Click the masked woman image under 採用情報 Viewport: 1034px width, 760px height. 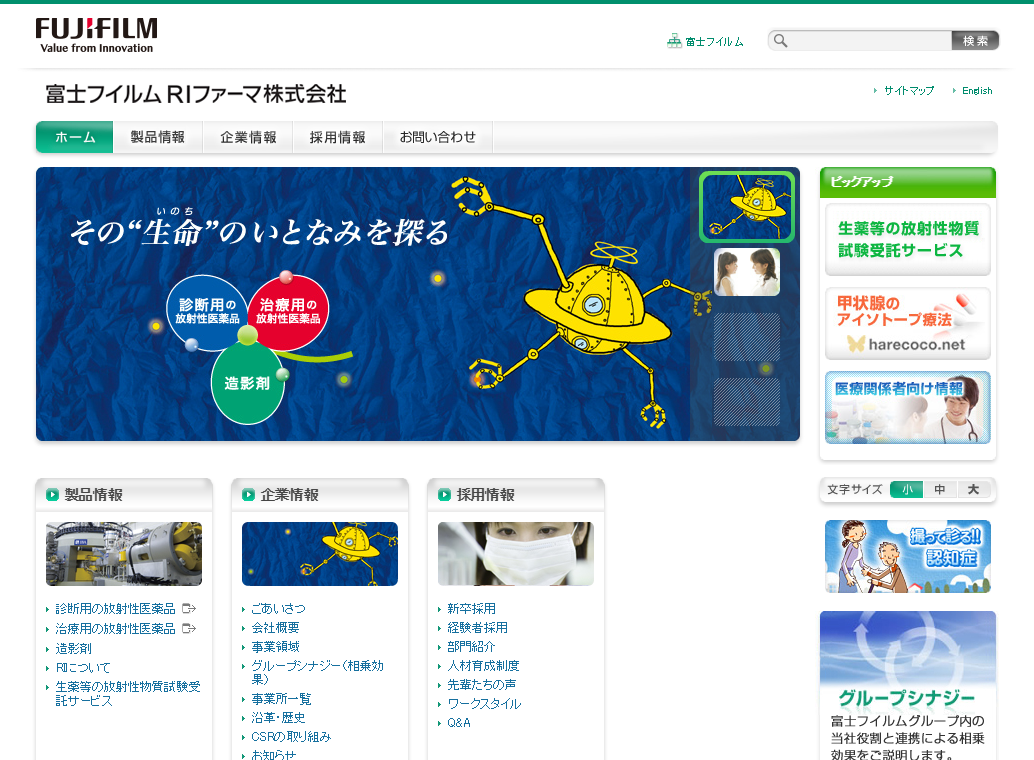click(516, 554)
